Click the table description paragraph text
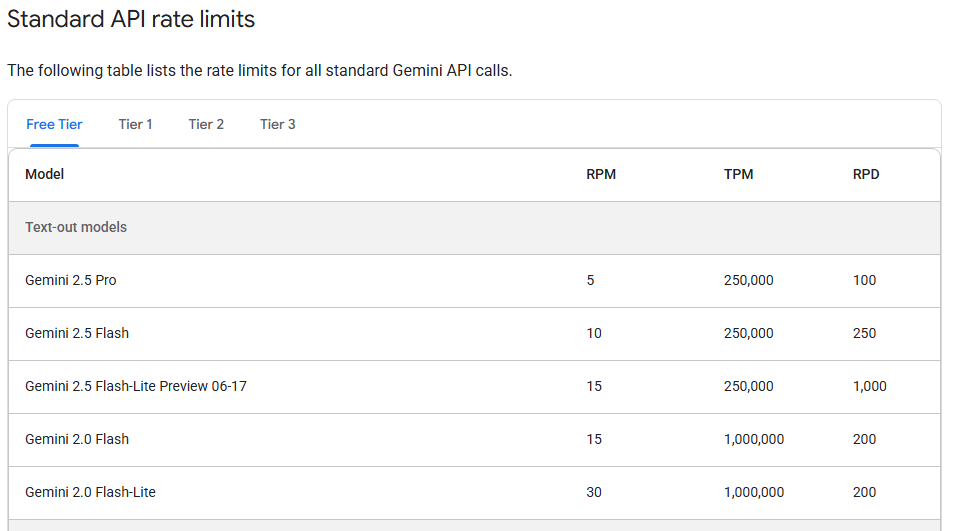Screen dimensions: 956x531 (x=260, y=71)
